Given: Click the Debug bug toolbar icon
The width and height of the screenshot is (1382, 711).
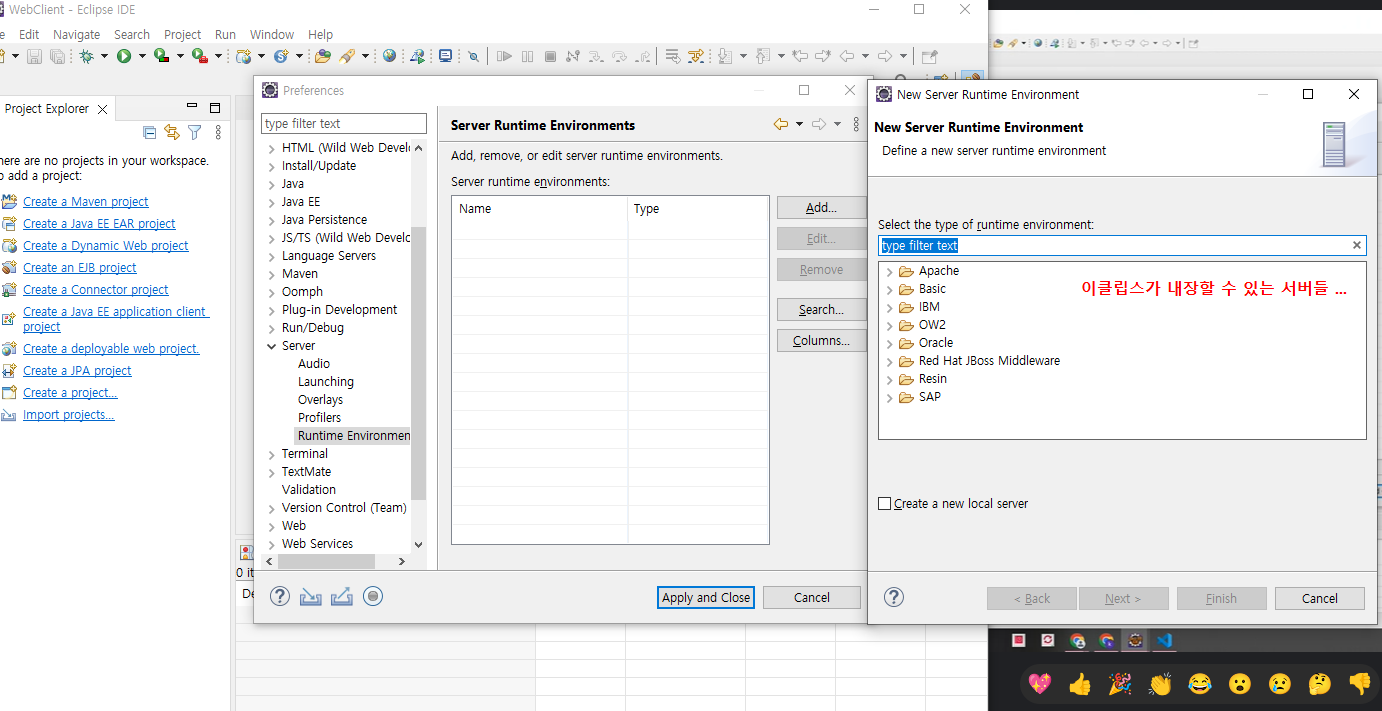Looking at the screenshot, I should pos(87,57).
